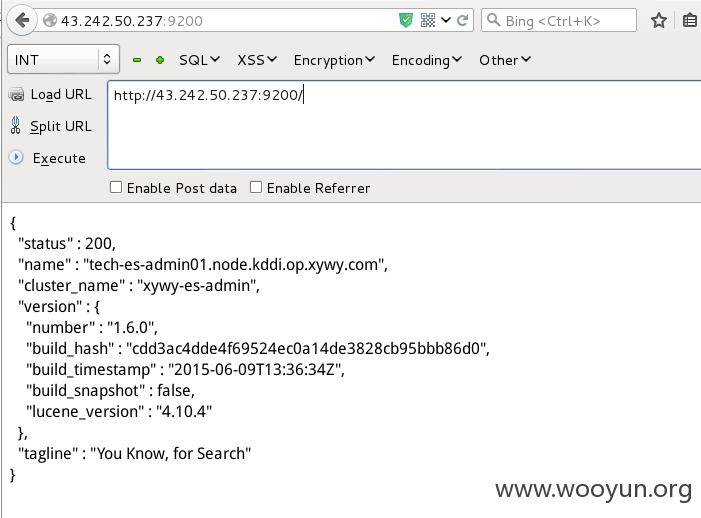
Task: Click the bookmark star icon
Action: [659, 20]
